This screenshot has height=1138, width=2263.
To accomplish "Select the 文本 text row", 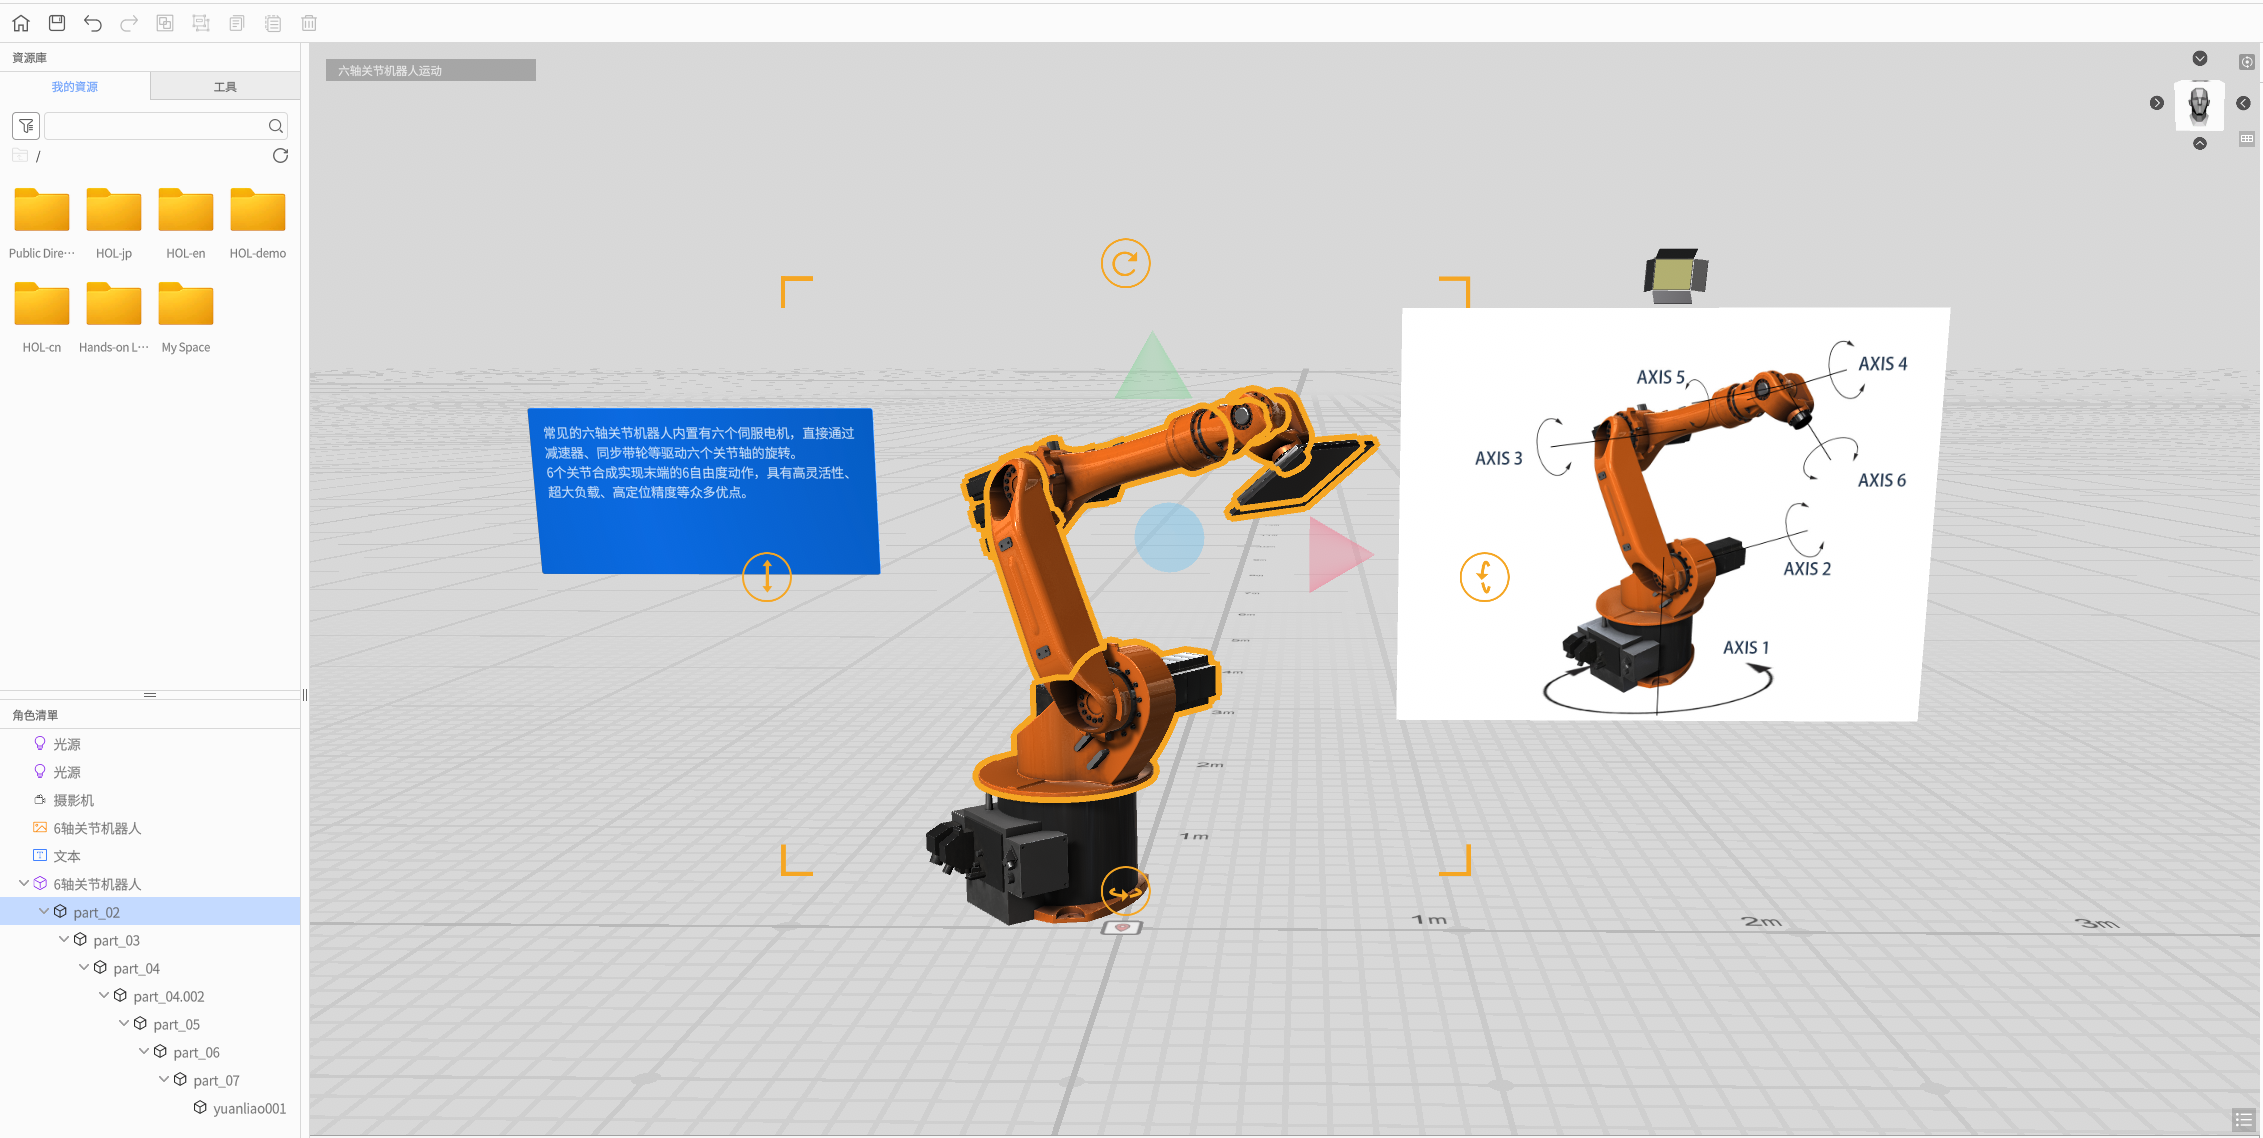I will pos(150,856).
